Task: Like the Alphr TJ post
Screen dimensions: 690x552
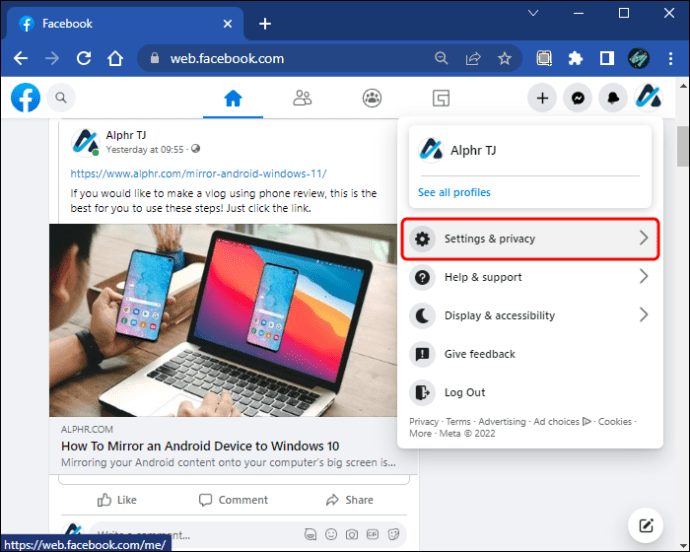Action: (117, 500)
